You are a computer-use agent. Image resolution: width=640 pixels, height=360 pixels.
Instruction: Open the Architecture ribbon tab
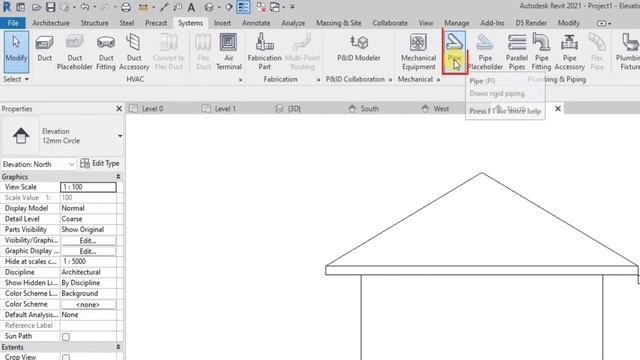coord(51,23)
